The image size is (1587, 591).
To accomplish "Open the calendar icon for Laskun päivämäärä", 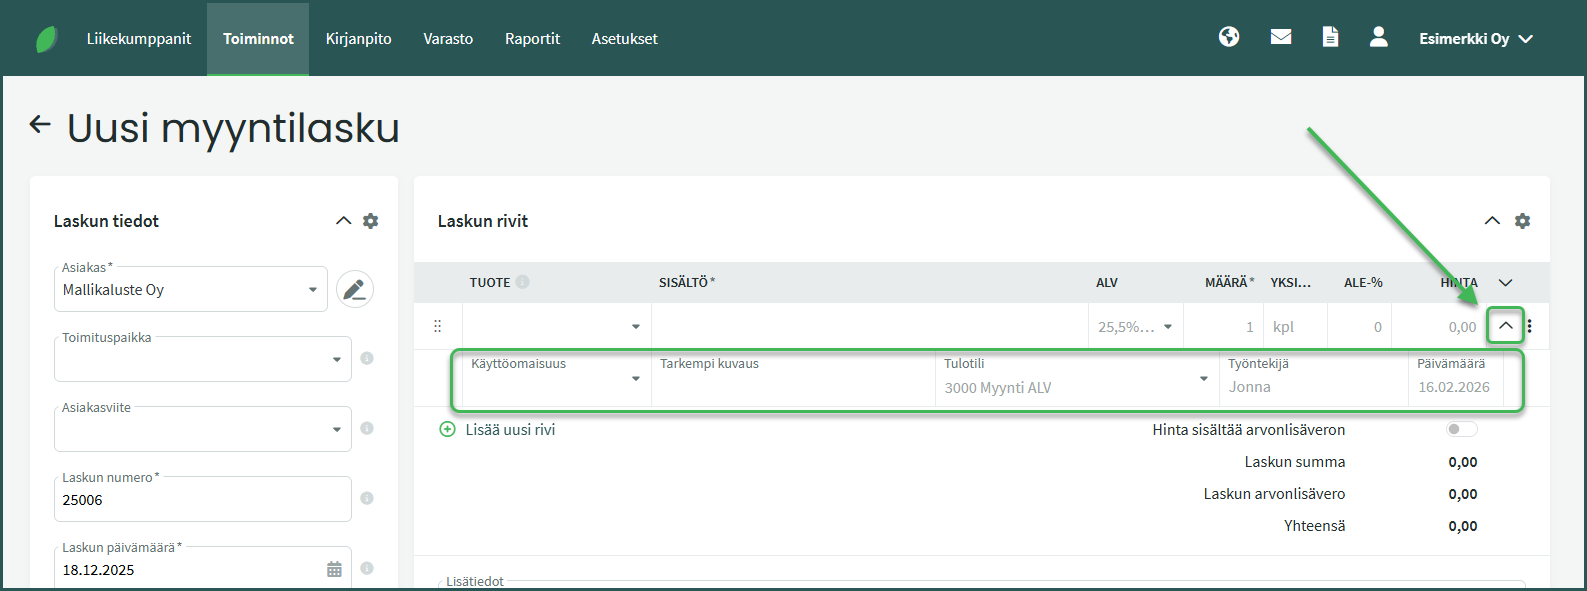I will coord(334,569).
